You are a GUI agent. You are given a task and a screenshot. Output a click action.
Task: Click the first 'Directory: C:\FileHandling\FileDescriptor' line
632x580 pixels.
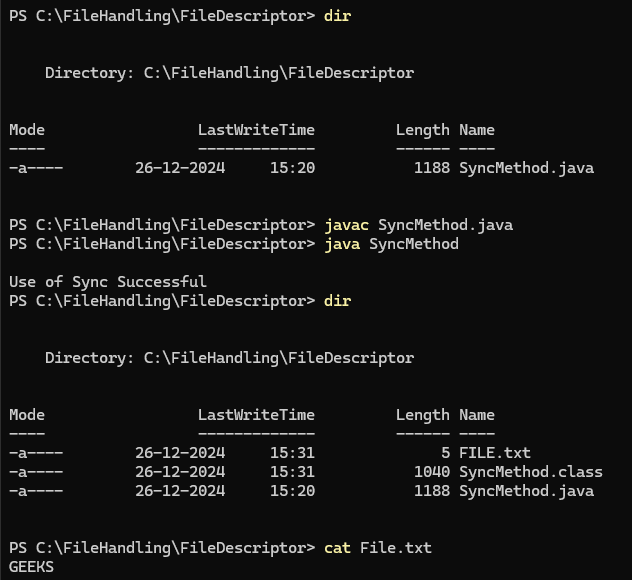pos(229,73)
